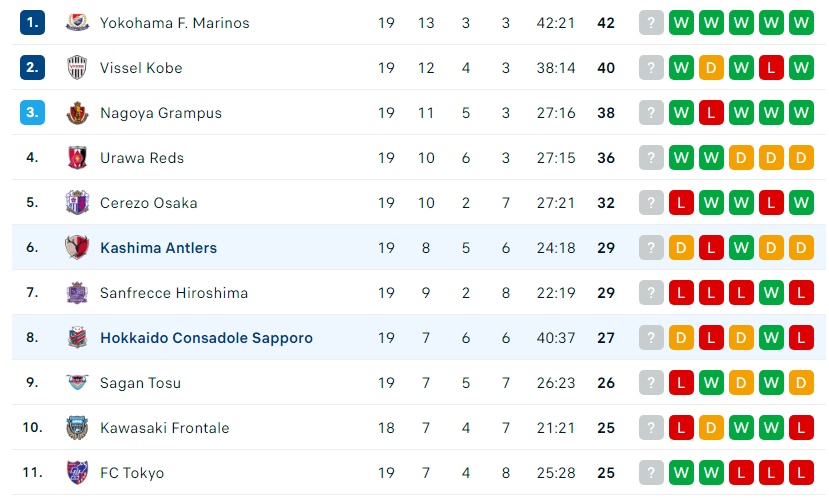Click the Urawa Reds club crest
829x498 pixels.
coord(77,158)
